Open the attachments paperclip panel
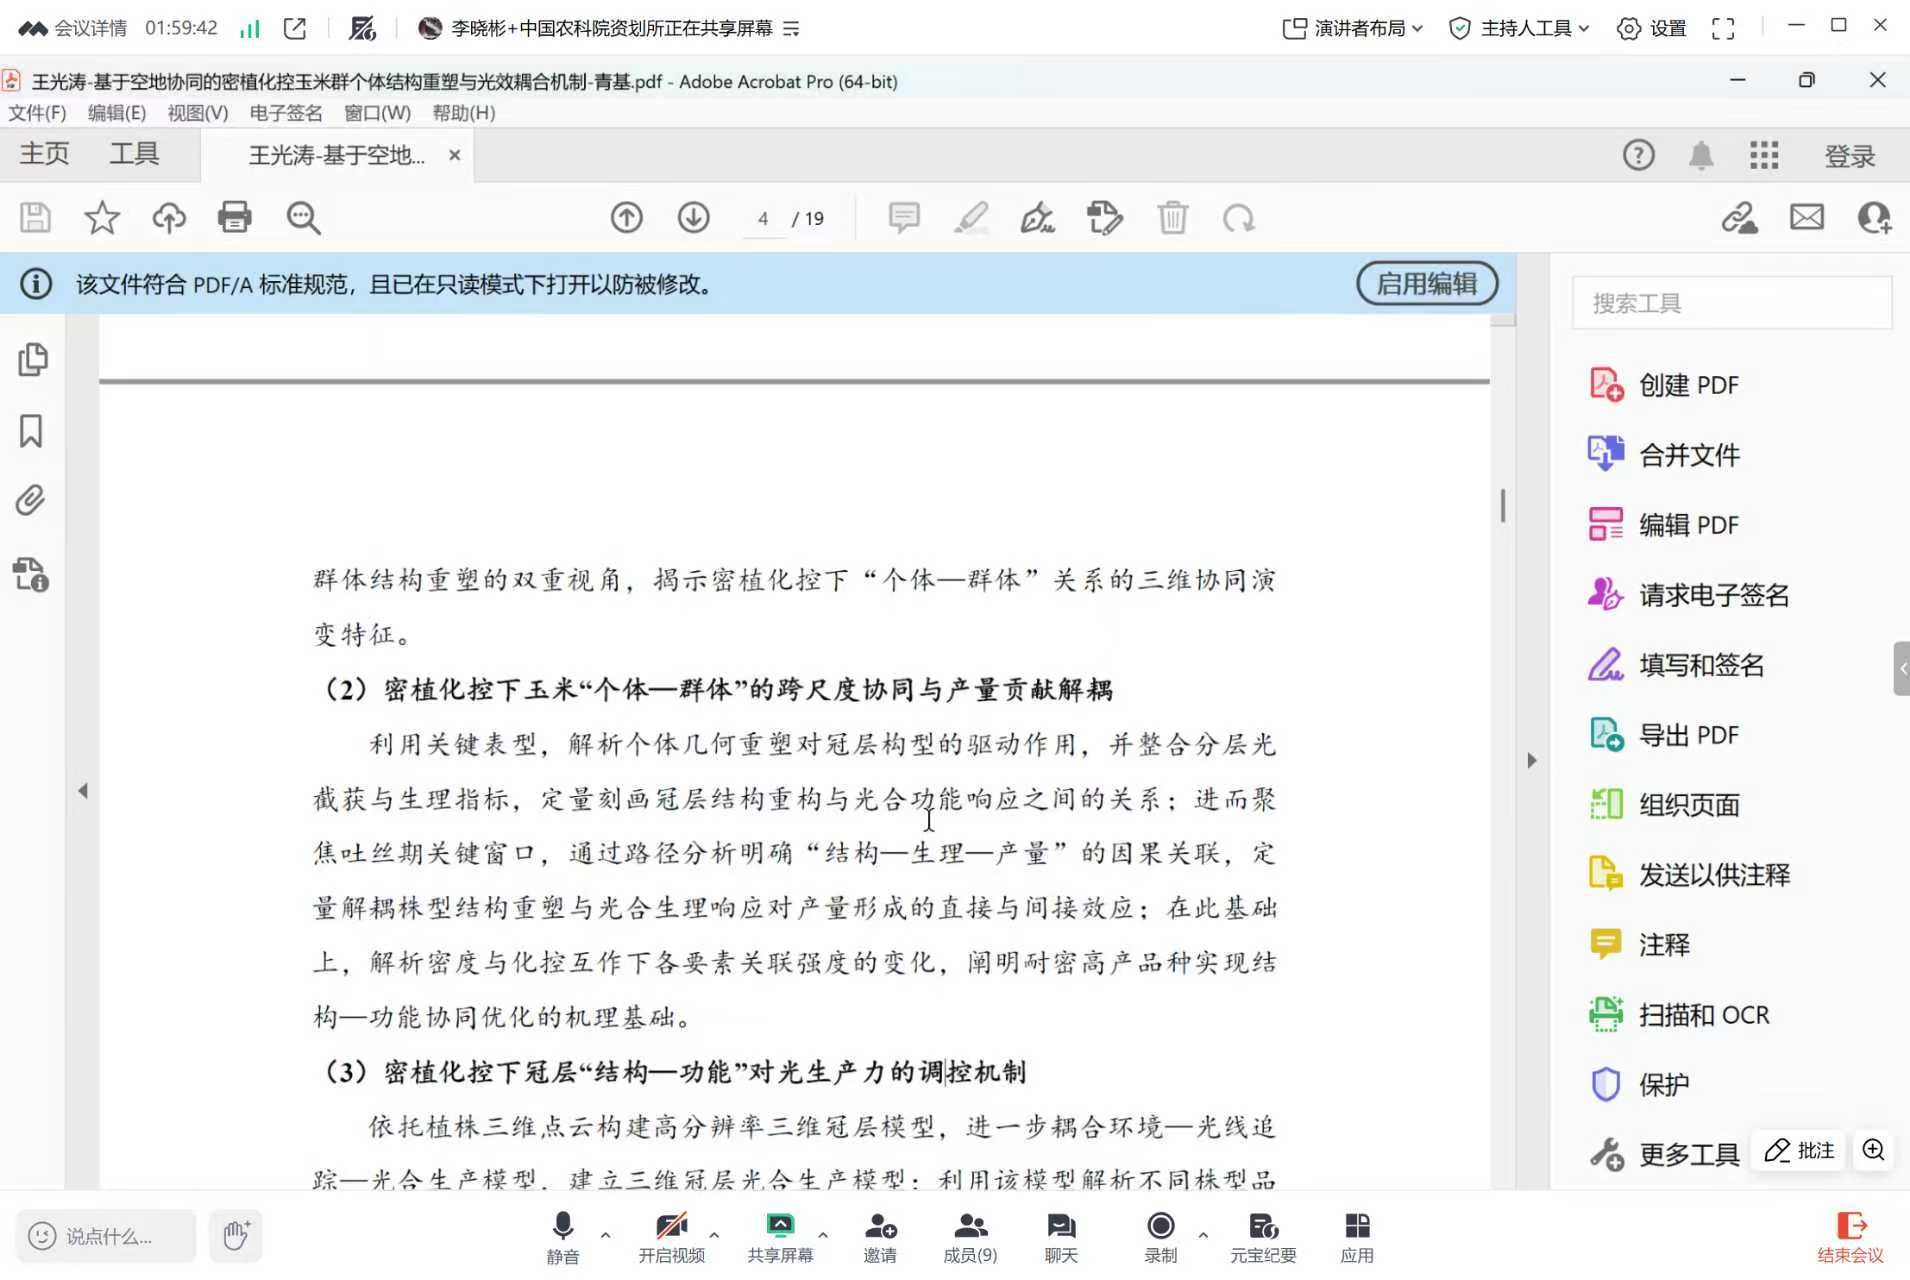The image size is (1910, 1280). pos(32,500)
